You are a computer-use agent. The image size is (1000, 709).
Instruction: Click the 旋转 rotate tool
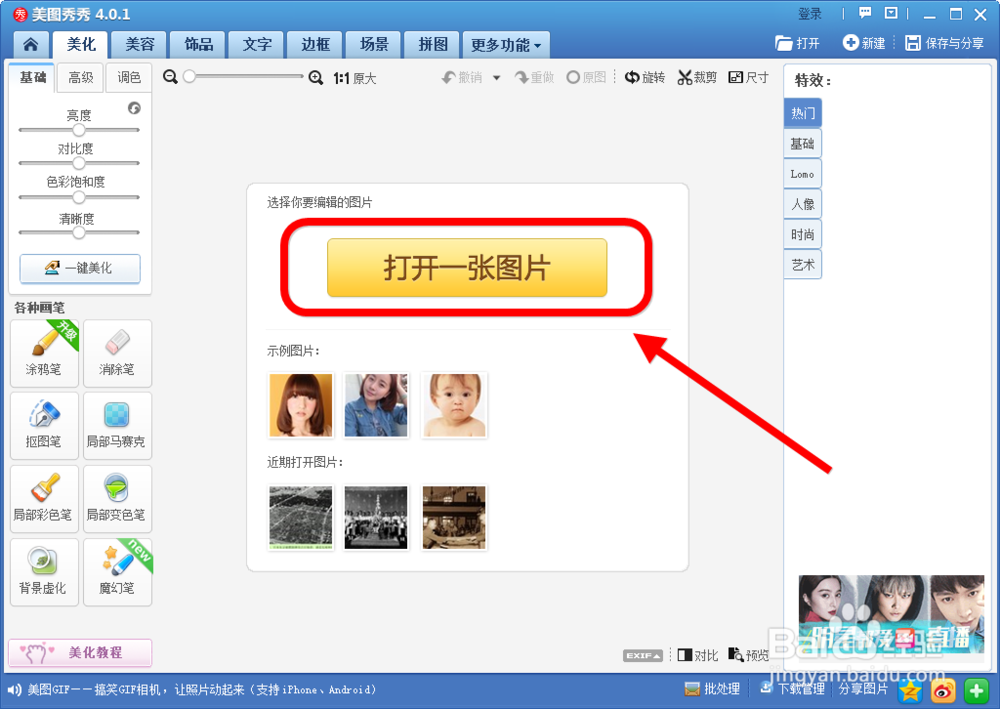(645, 78)
